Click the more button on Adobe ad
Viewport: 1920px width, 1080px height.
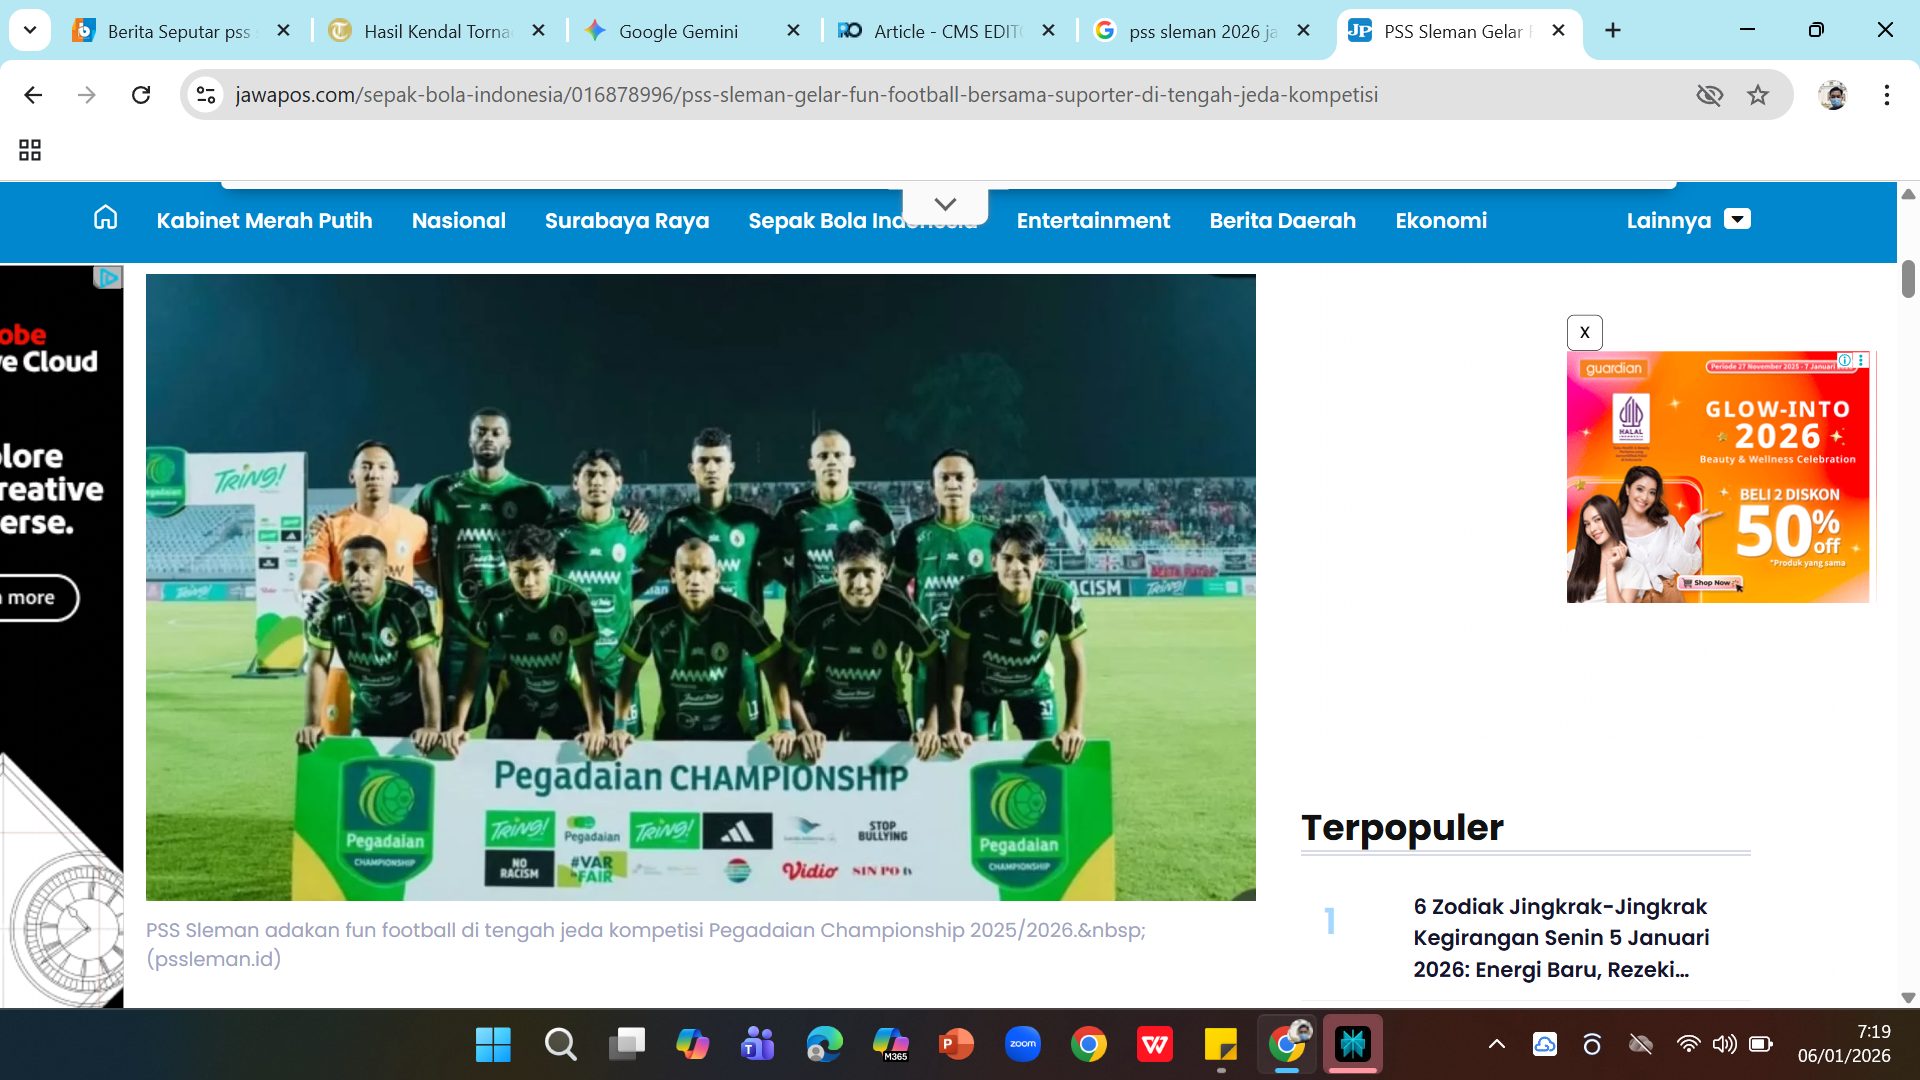click(36, 598)
